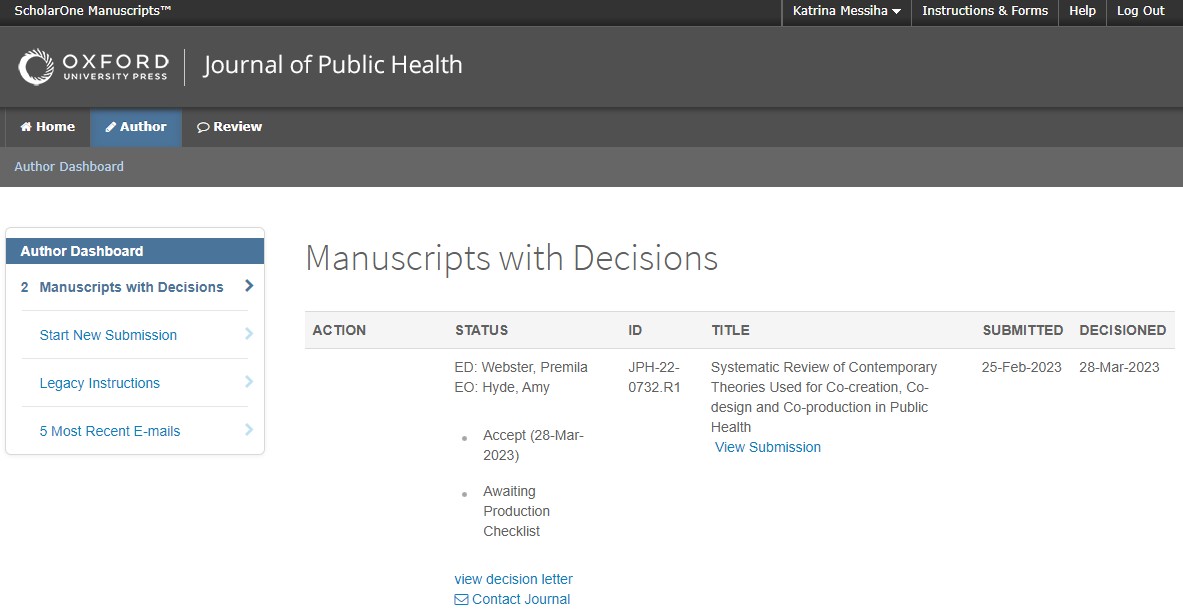The width and height of the screenshot is (1183, 616).
Task: Click 'ED: Webster, Premila' text
Action: coord(521,368)
